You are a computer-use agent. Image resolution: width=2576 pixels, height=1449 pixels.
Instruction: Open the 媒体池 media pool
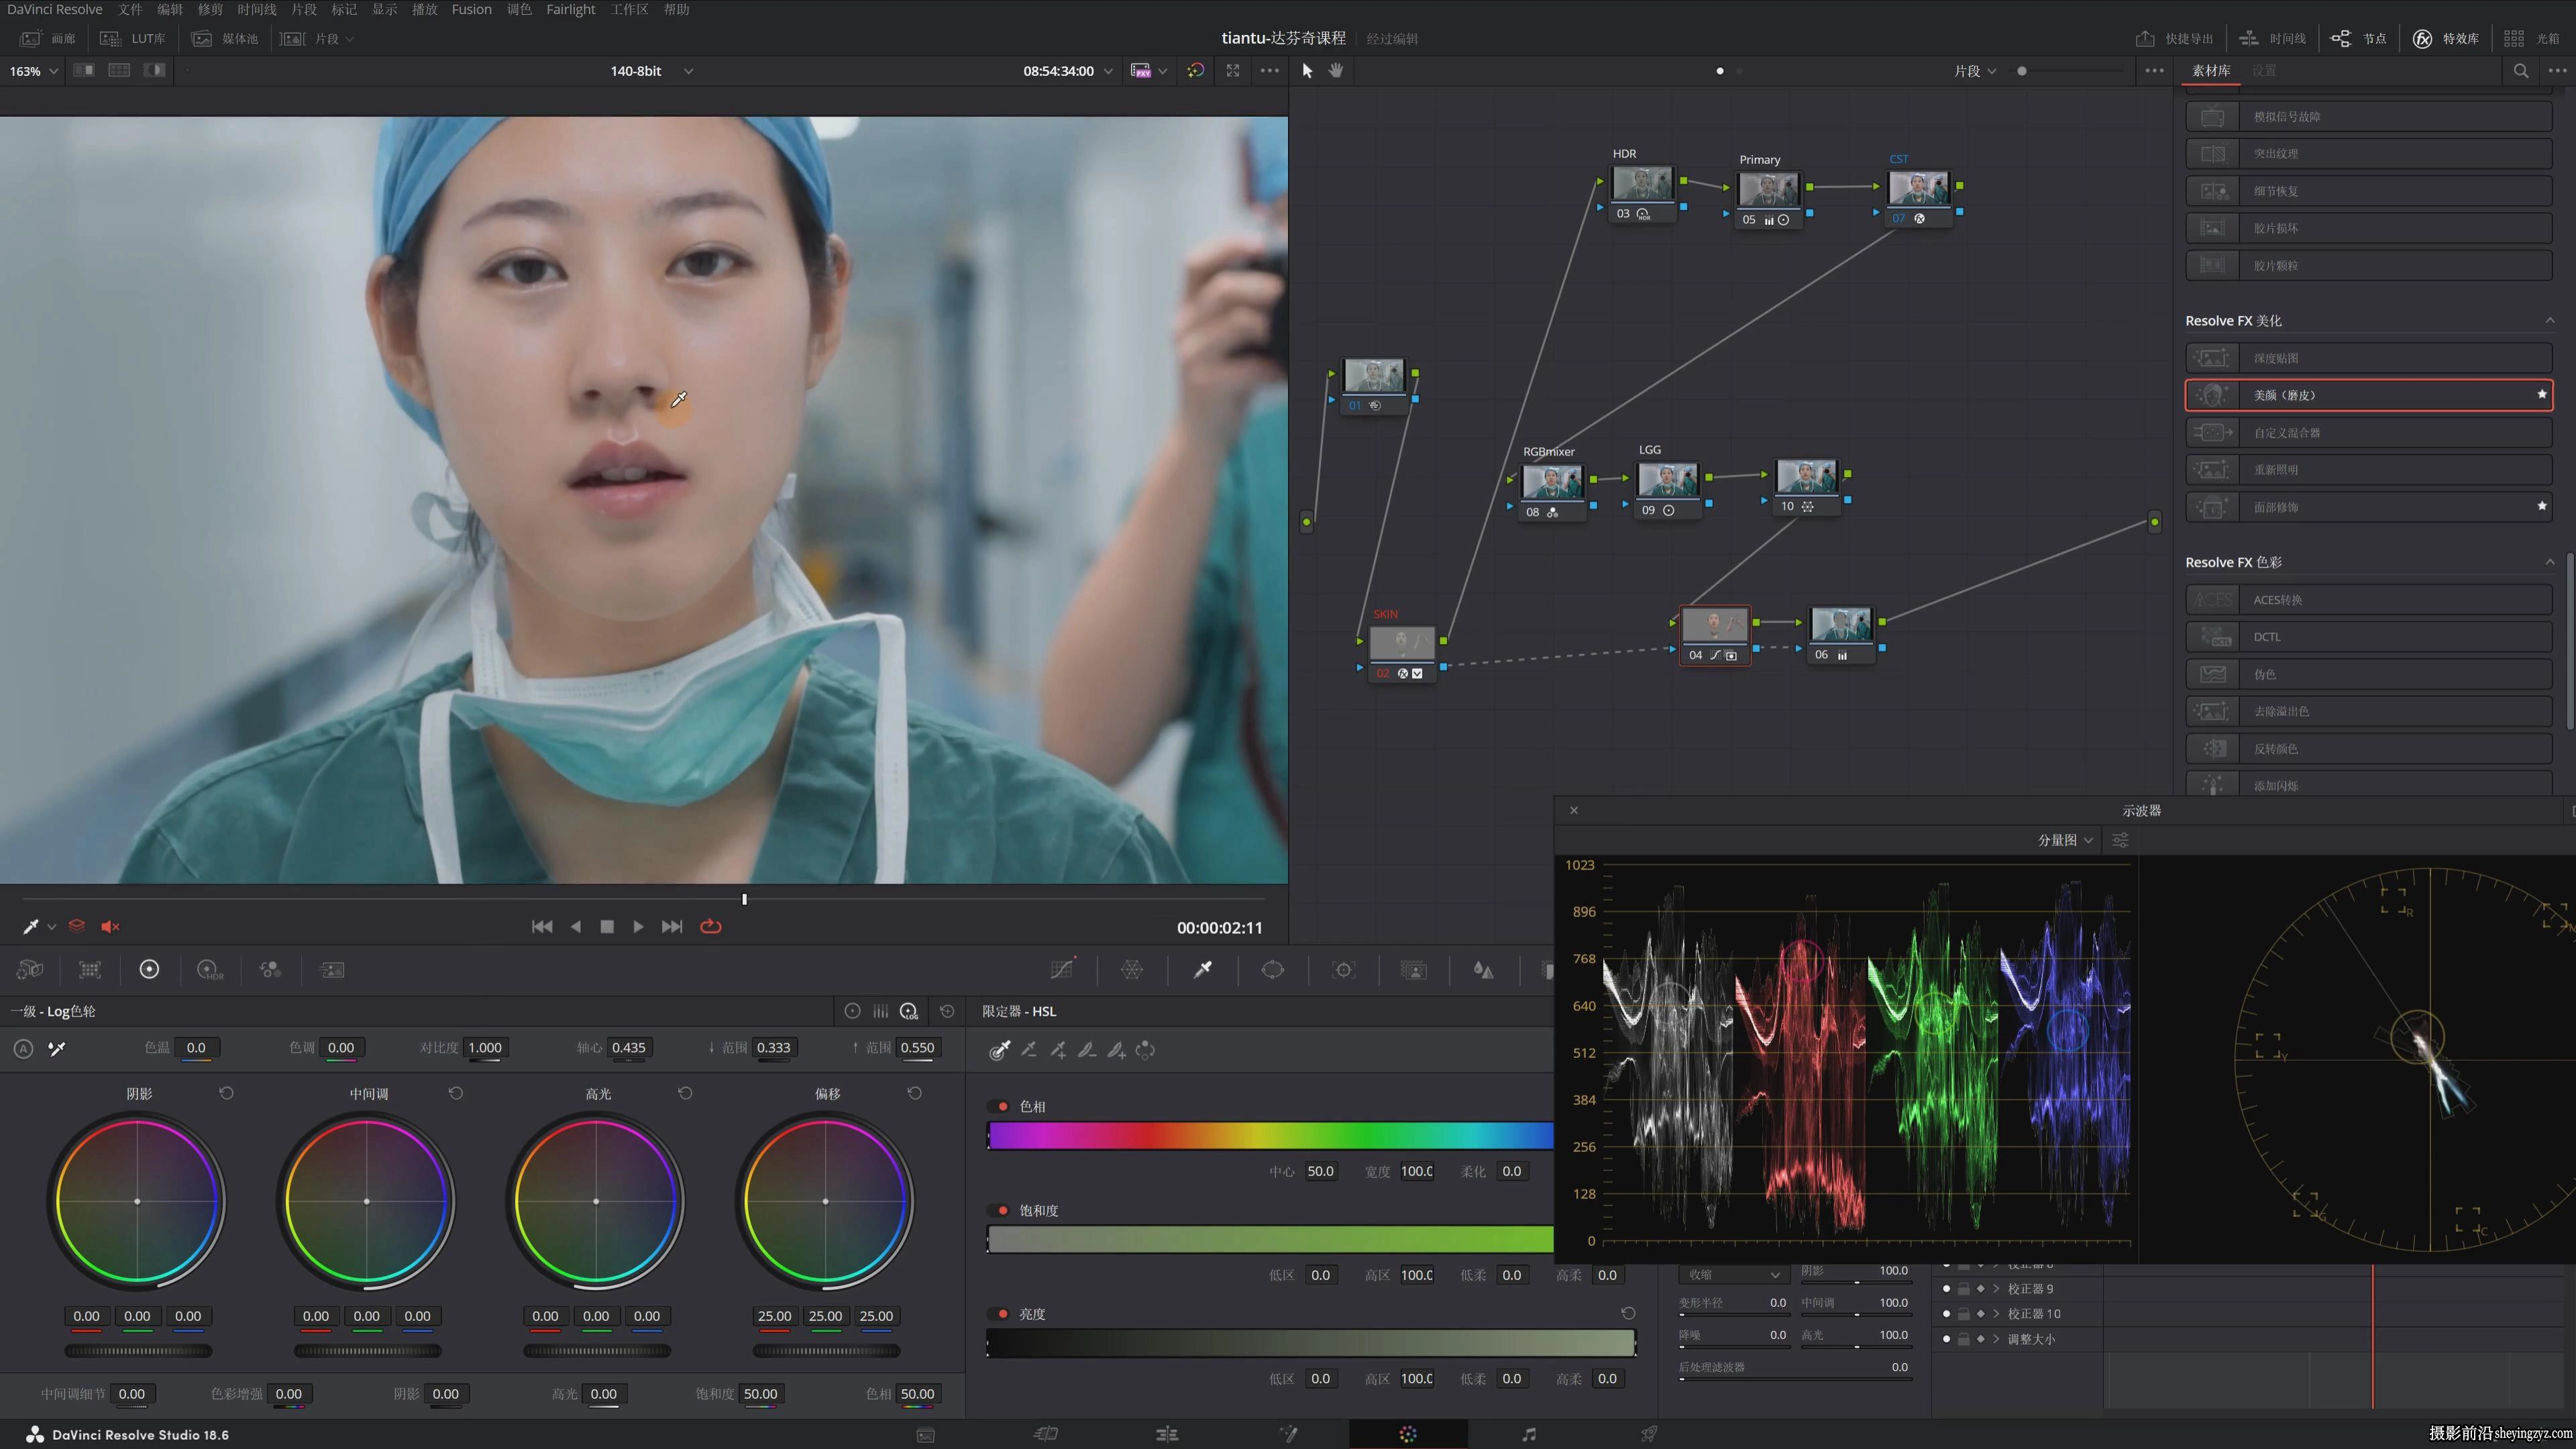pyautogui.click(x=225, y=38)
